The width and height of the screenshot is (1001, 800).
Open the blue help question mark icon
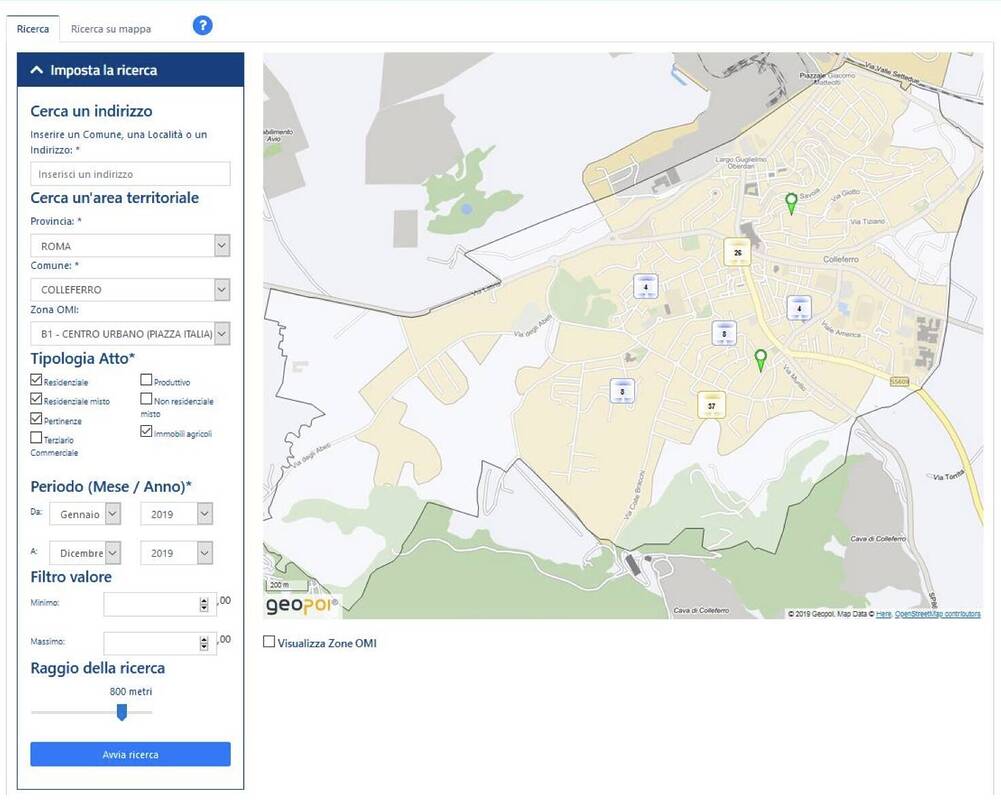pos(202,26)
